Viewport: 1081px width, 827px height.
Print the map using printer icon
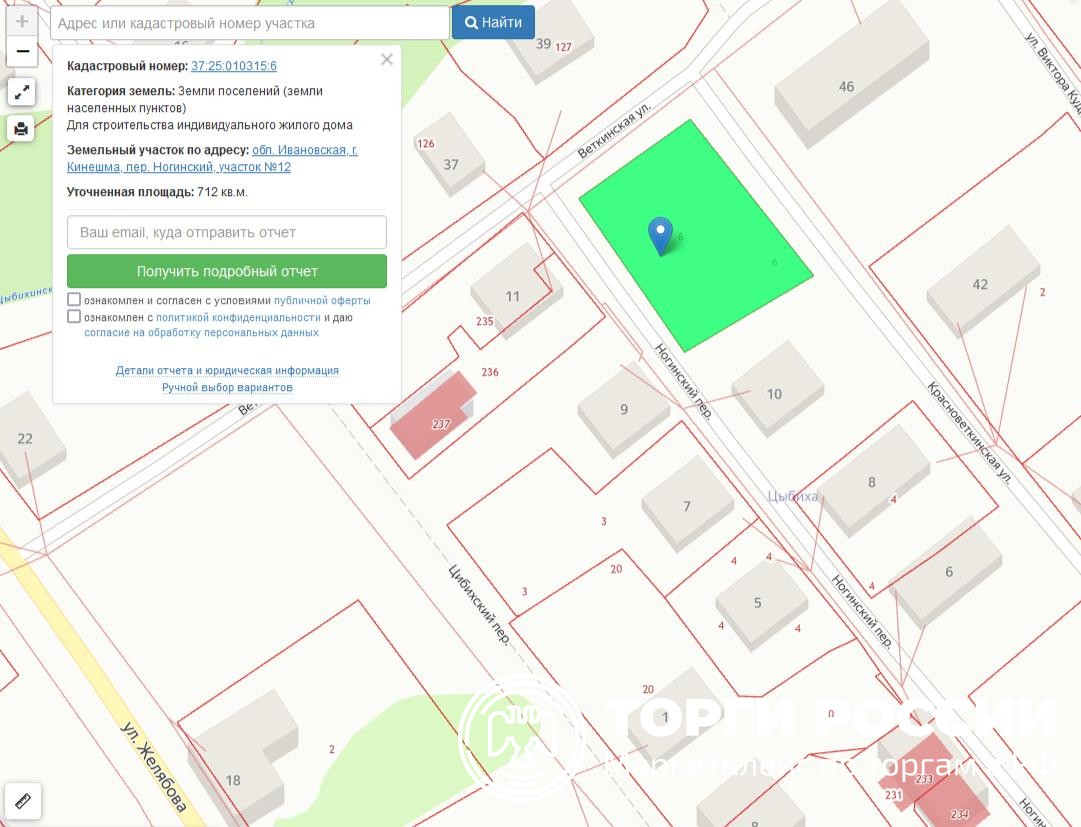tap(22, 128)
